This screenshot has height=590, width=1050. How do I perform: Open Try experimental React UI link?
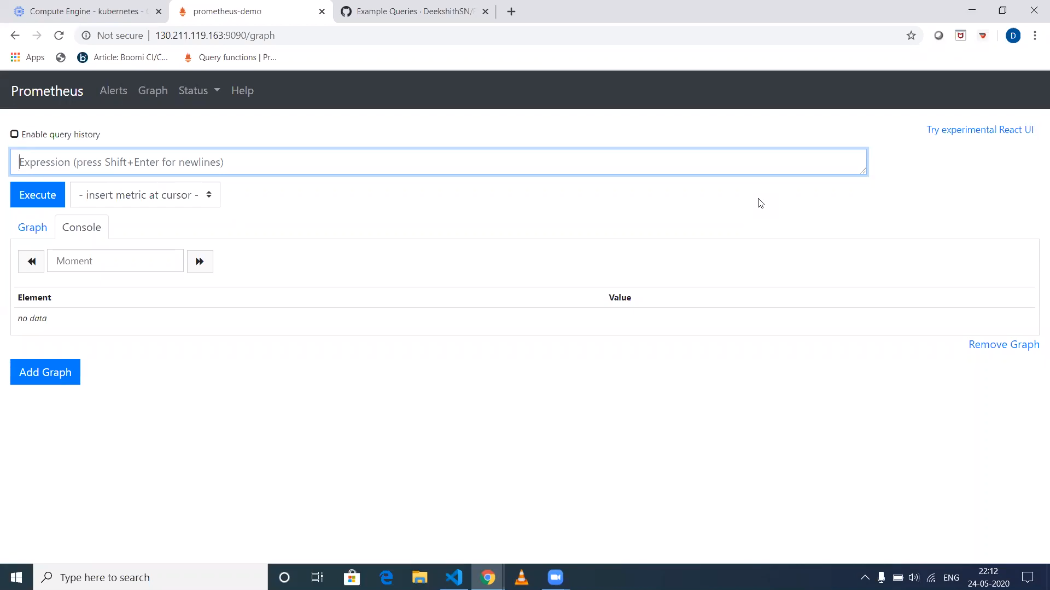[980, 130]
